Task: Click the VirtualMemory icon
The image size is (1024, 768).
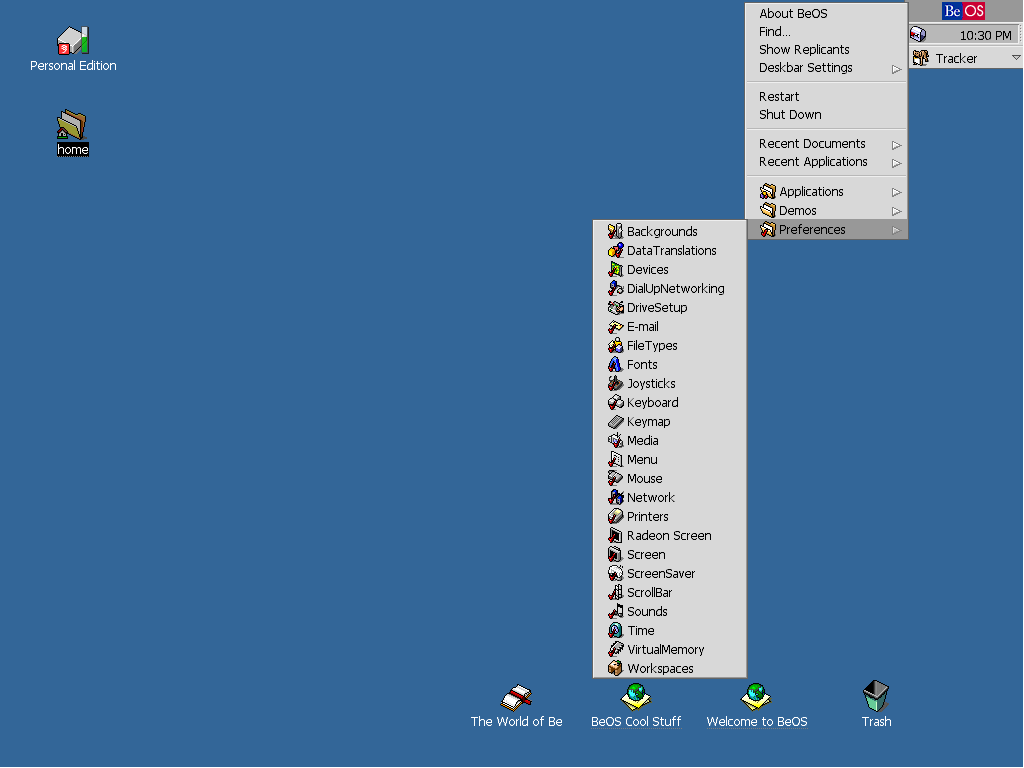Action: tap(615, 649)
